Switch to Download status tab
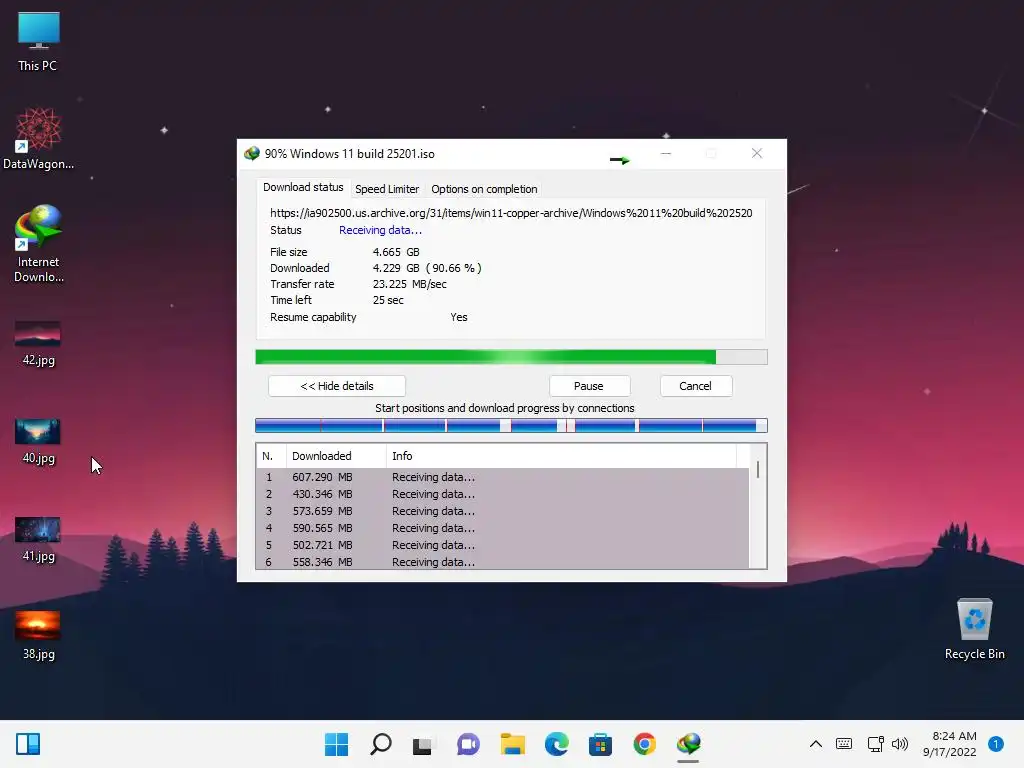 [303, 187]
